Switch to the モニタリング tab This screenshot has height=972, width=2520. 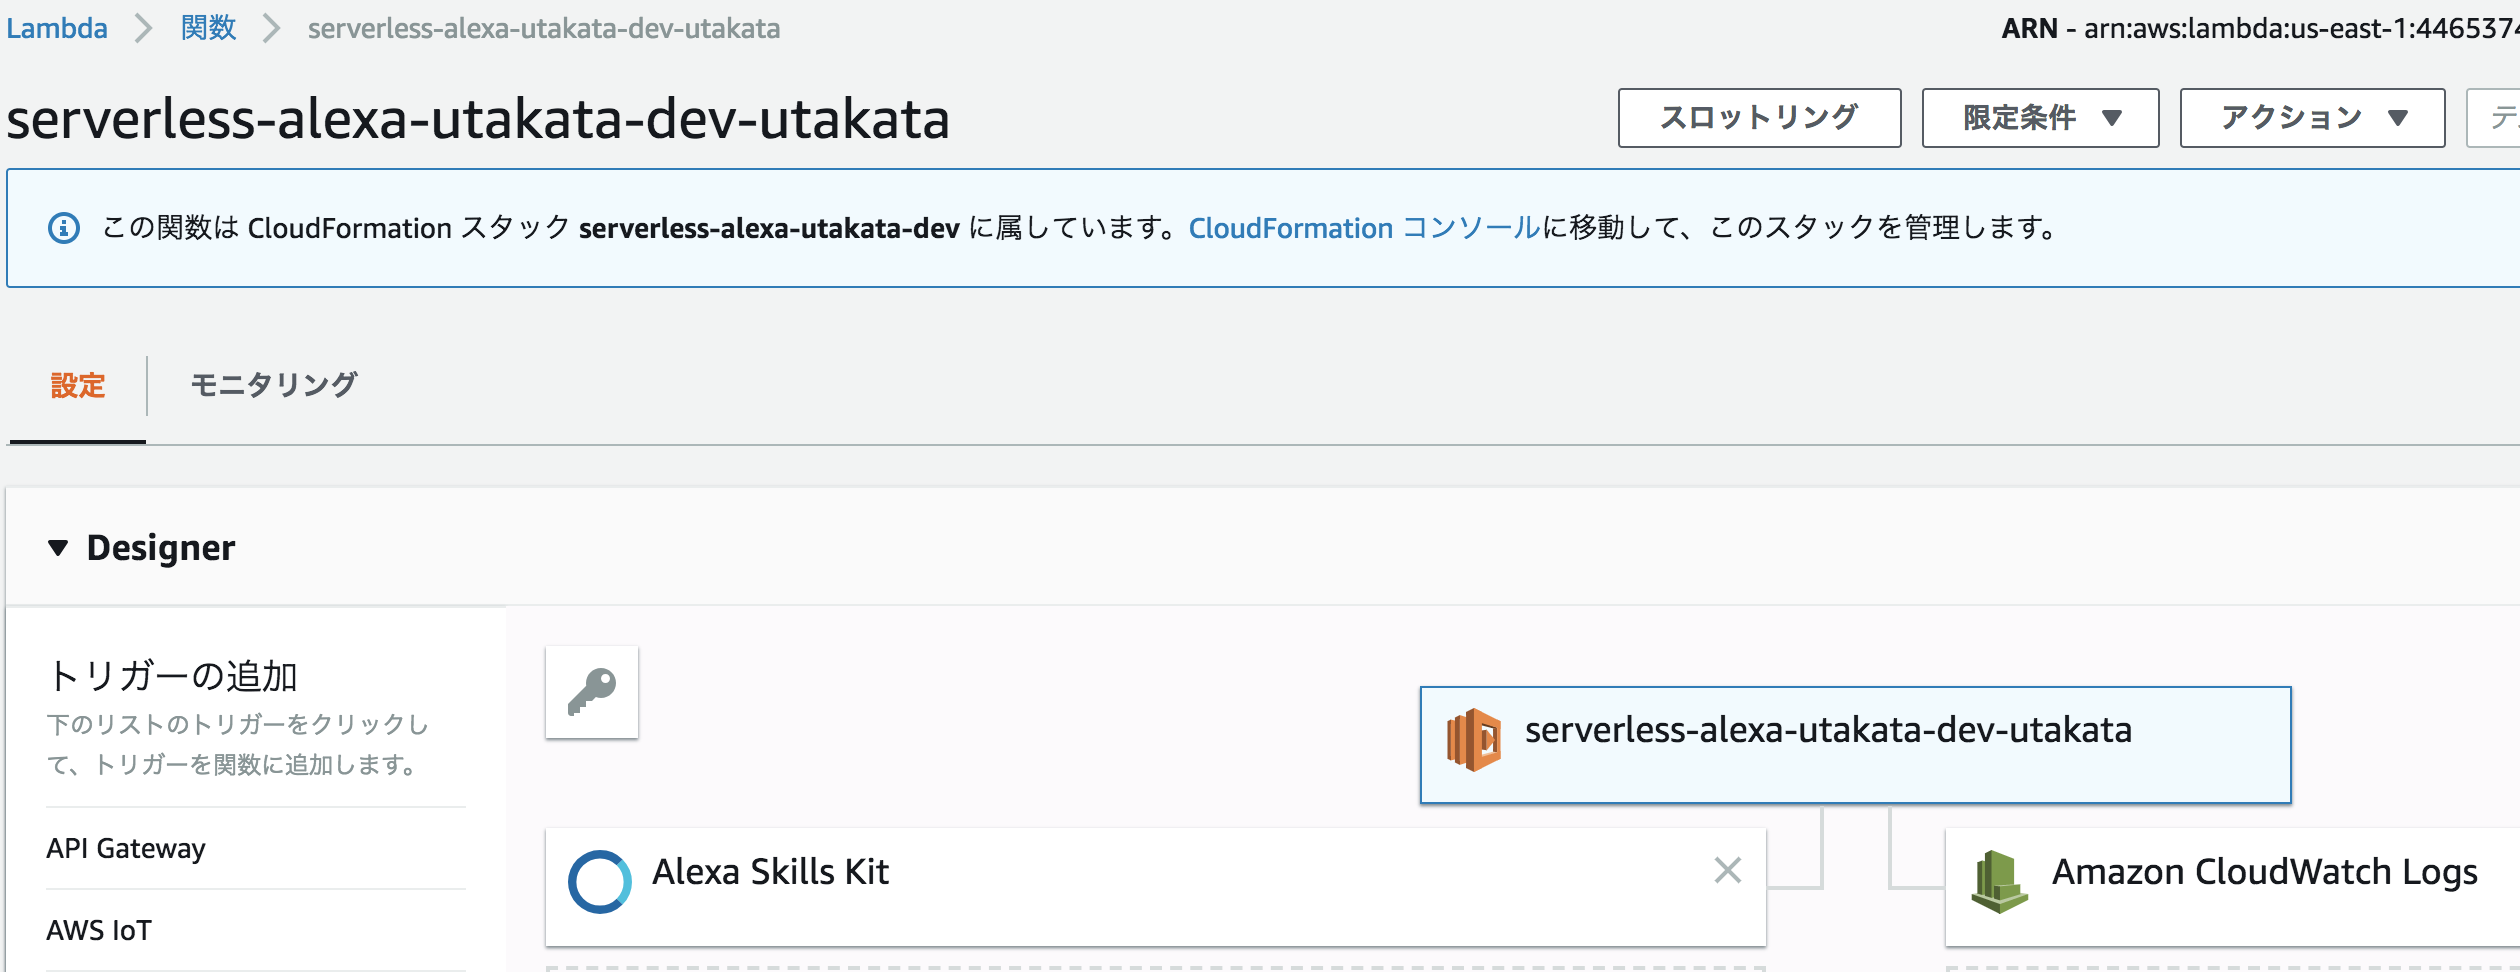tap(273, 386)
